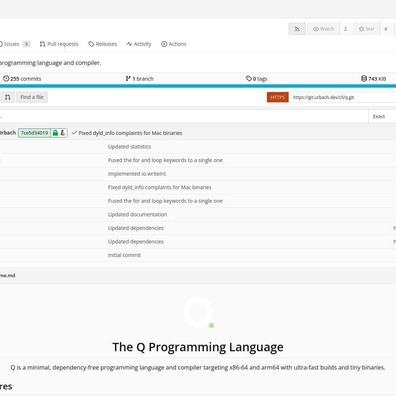Image resolution: width=396 pixels, height=396 pixels.
Task: Open stargazers count 4
Action: point(386,29)
